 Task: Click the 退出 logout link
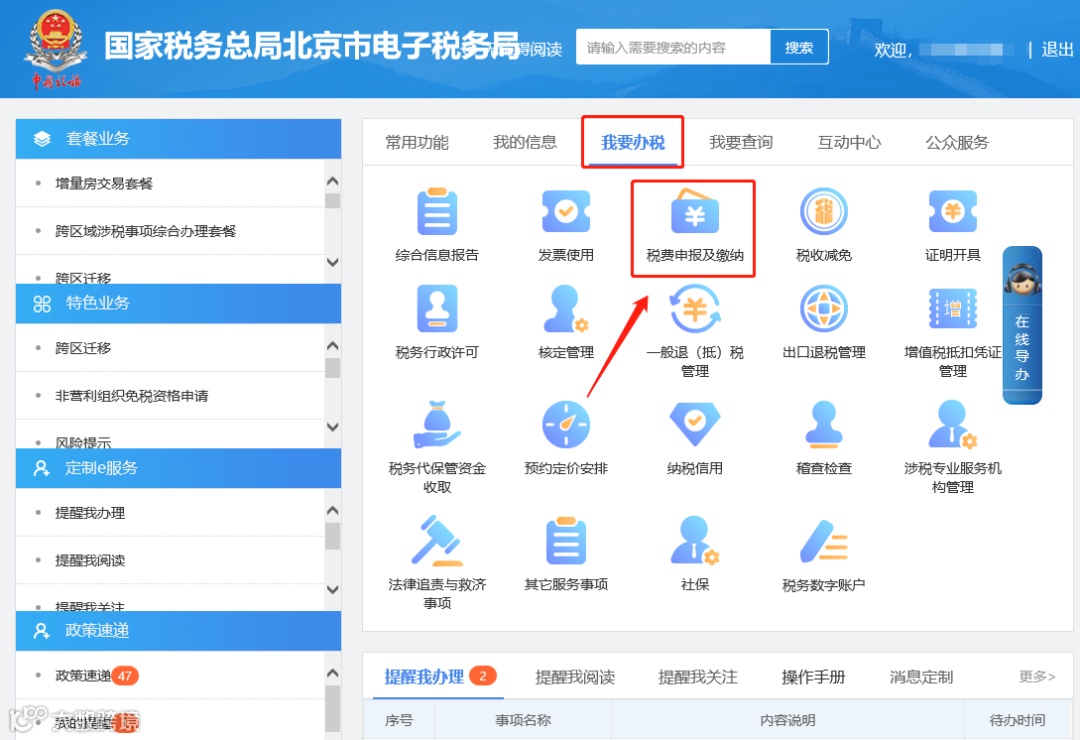(1057, 50)
